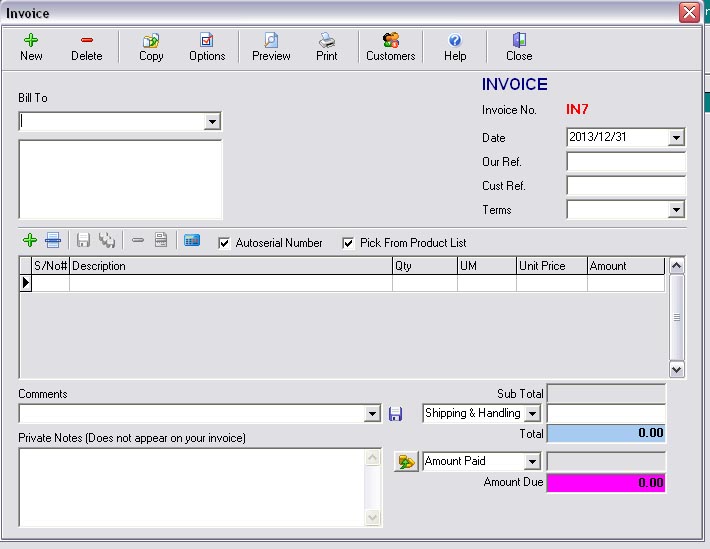This screenshot has width=710, height=549.
Task: Click the Delete invoice toolbar button
Action: [x=86, y=47]
